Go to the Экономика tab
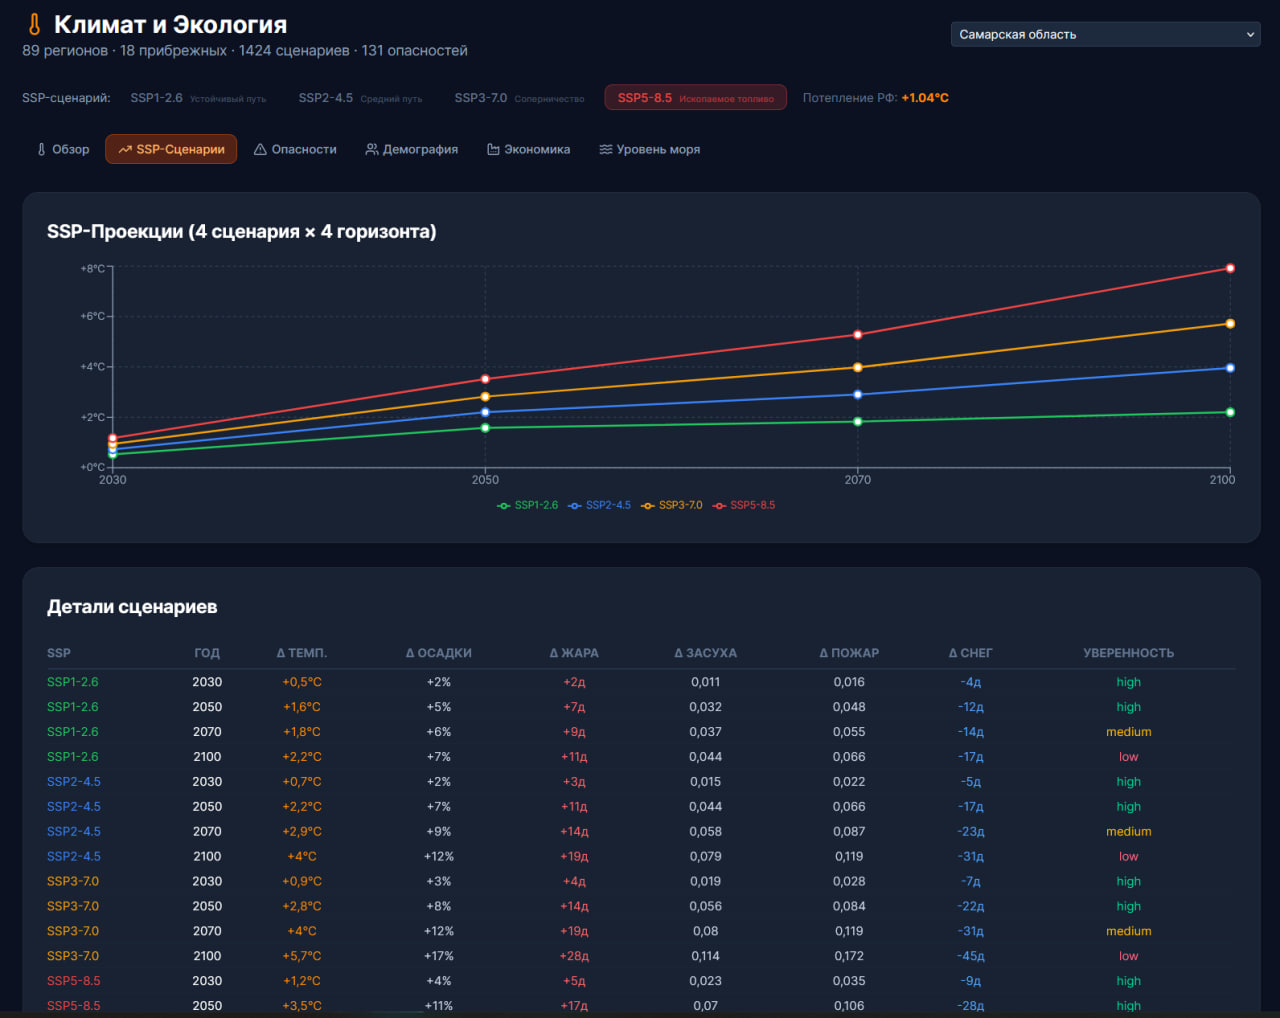This screenshot has width=1280, height=1018. click(528, 149)
